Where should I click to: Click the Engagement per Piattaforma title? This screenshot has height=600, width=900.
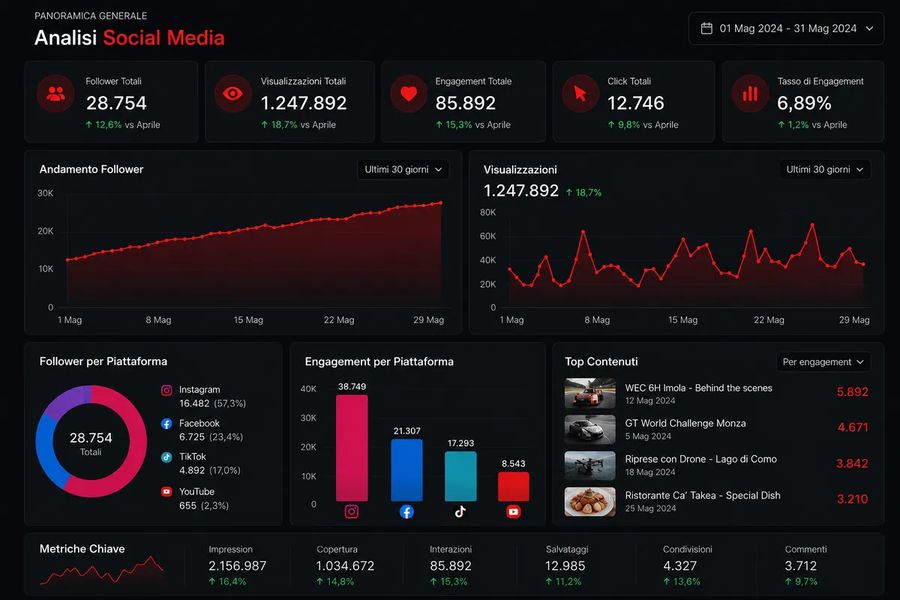(379, 362)
